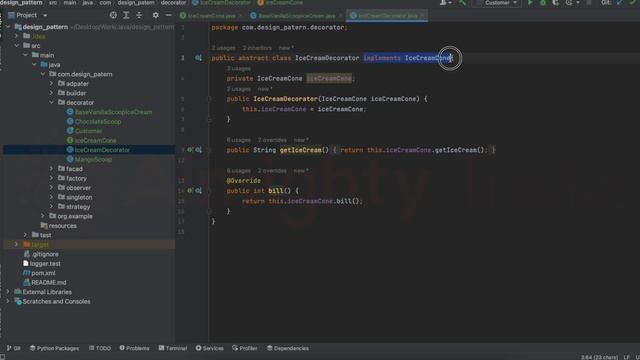Open logger.test file
This screenshot has height=360, width=640.
(42, 263)
